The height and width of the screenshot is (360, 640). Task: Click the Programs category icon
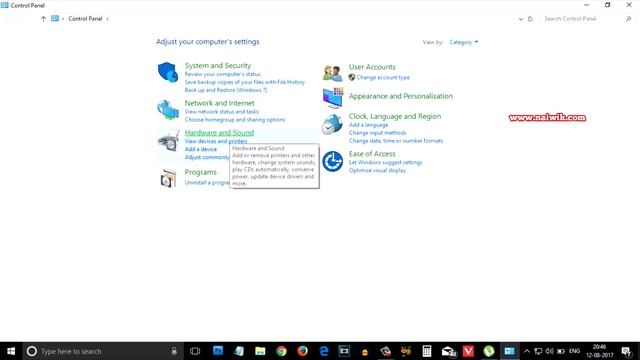[168, 178]
